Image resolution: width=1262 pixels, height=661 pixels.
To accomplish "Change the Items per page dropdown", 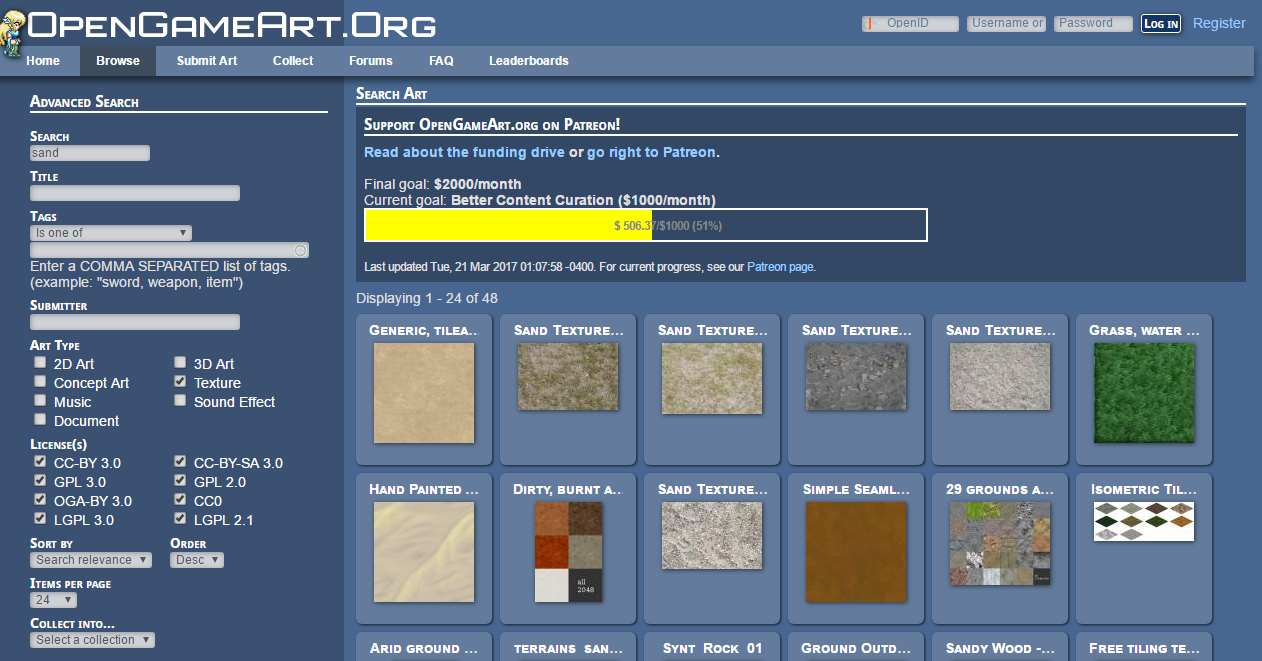I will (53, 600).
